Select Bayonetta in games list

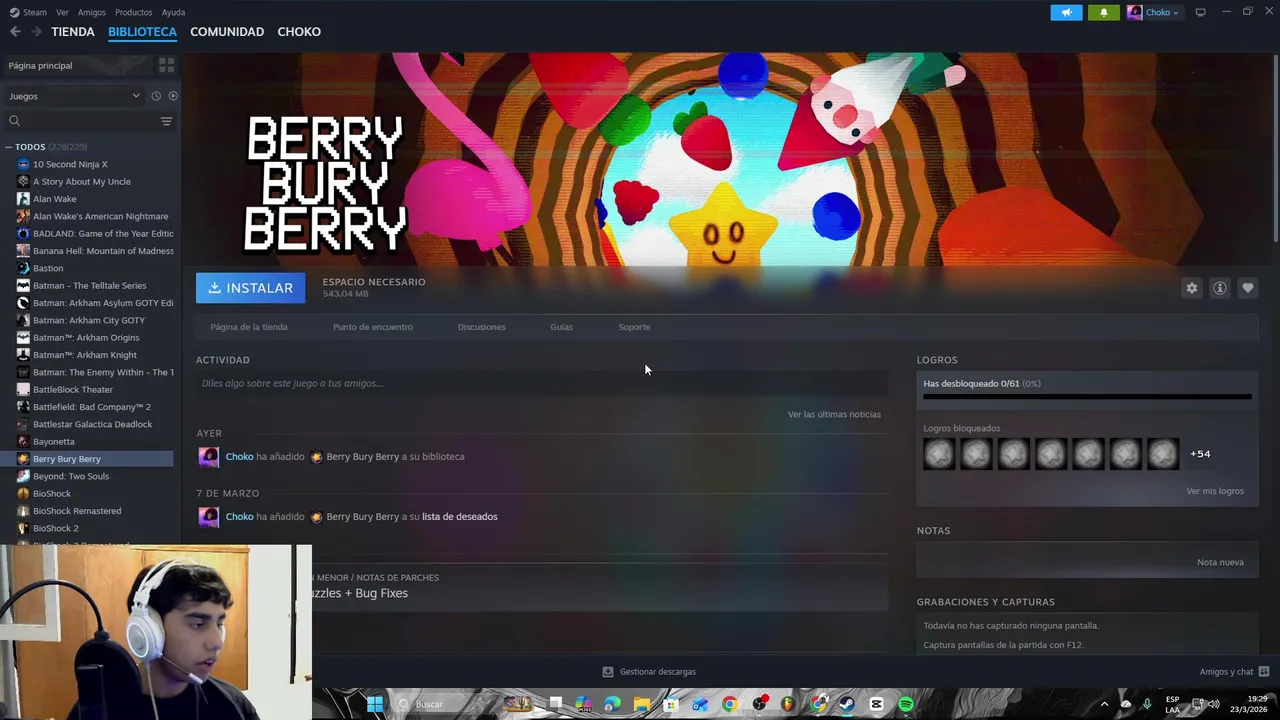coord(90,442)
